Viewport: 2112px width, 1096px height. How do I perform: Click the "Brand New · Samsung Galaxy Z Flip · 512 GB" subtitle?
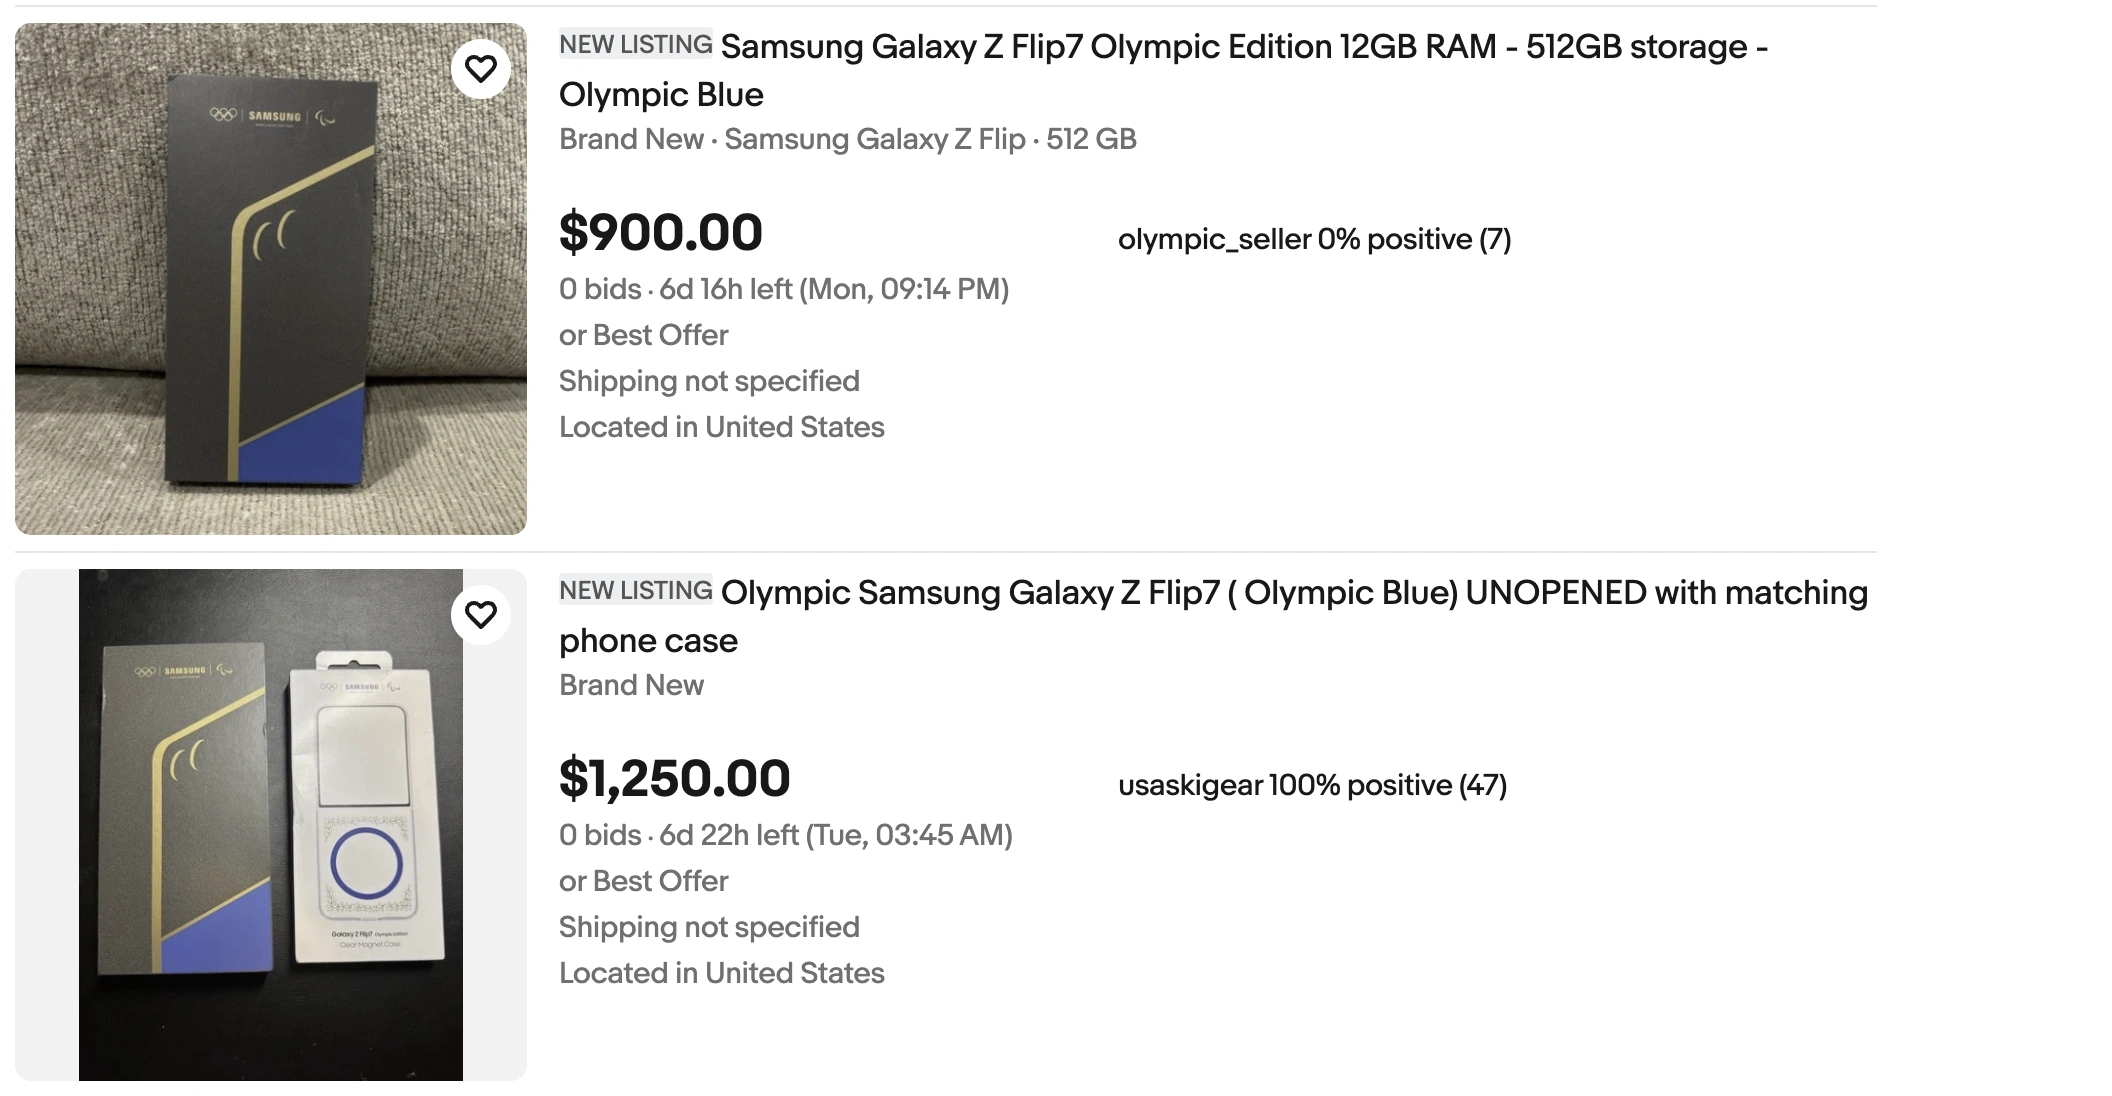[x=847, y=139]
